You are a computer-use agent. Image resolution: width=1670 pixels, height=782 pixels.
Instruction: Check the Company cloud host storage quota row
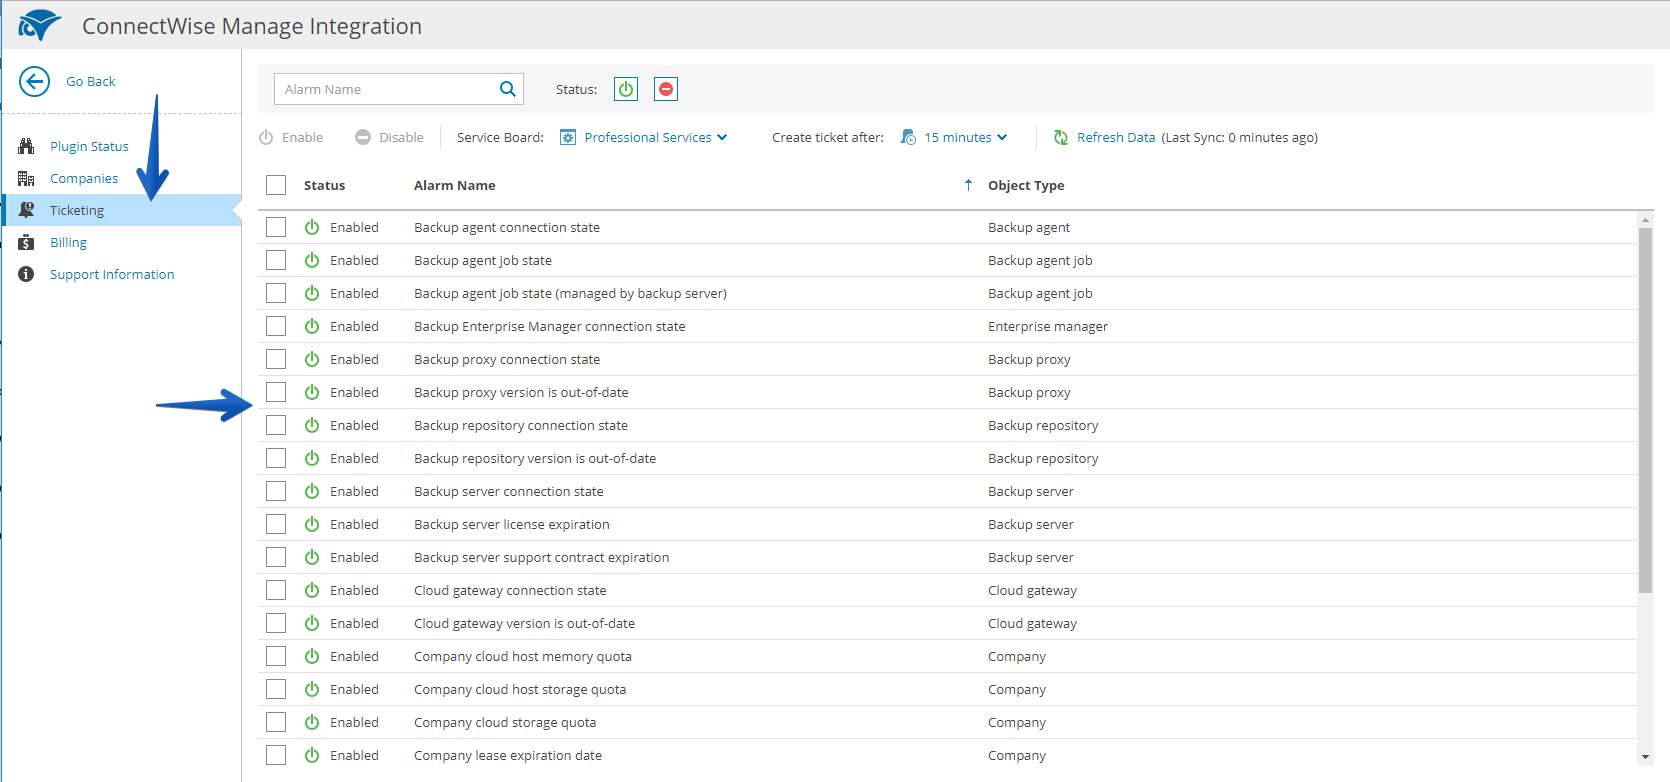[x=276, y=689]
